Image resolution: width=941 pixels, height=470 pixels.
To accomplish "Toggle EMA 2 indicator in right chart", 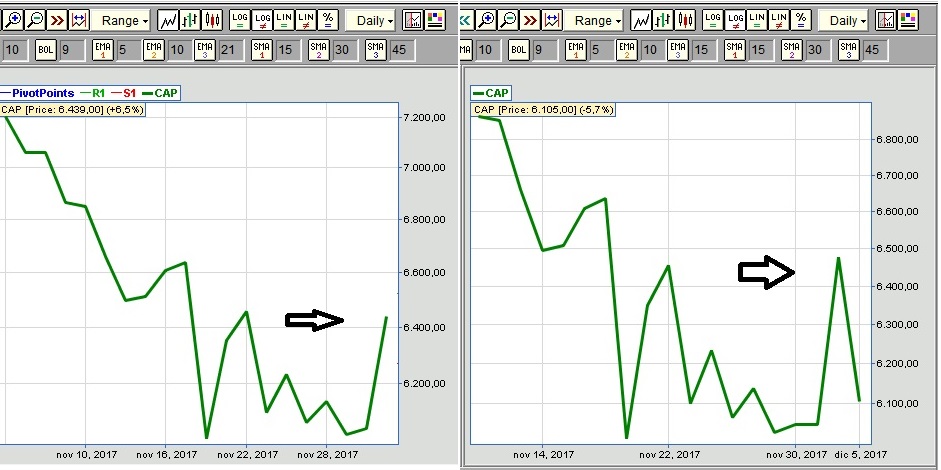I will click(x=627, y=50).
